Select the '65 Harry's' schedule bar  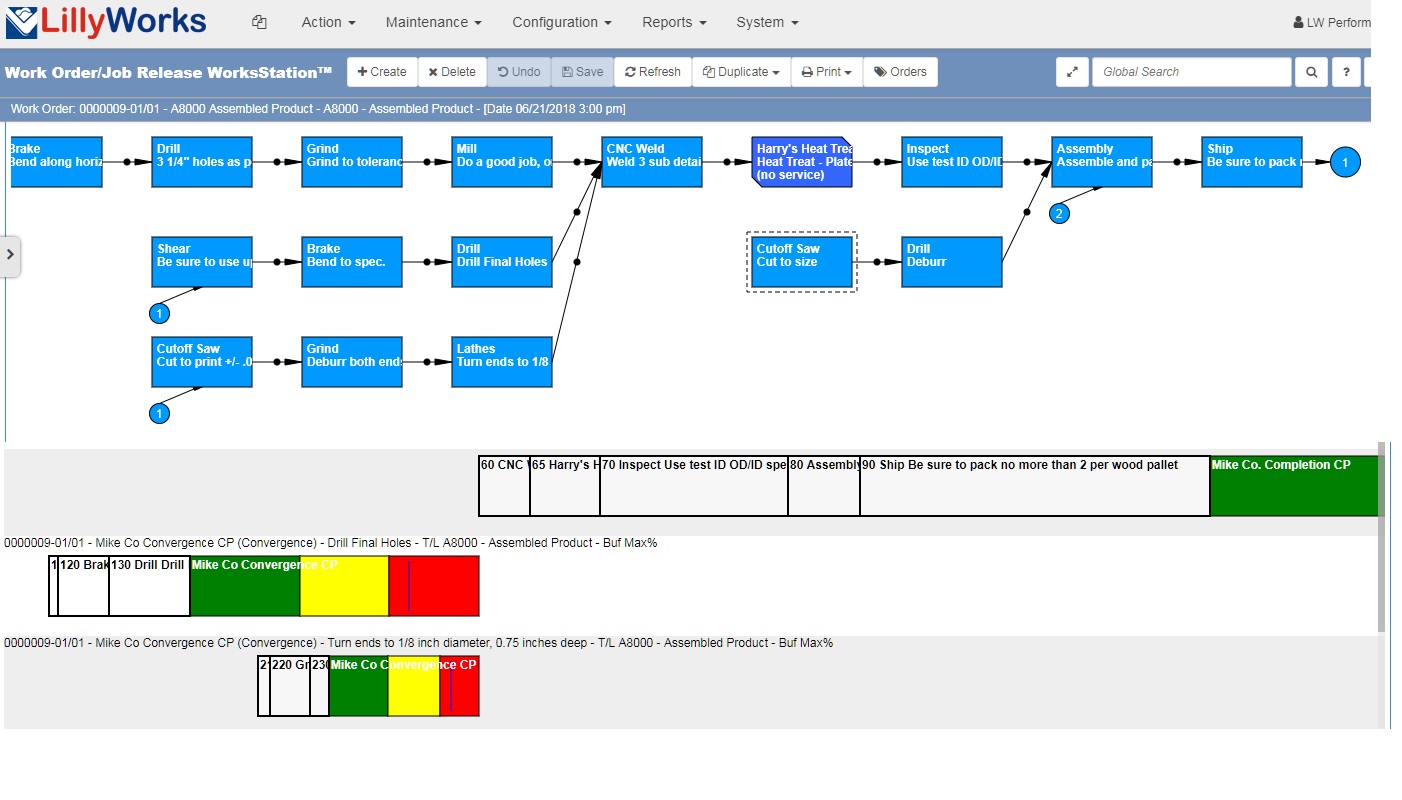(x=565, y=486)
